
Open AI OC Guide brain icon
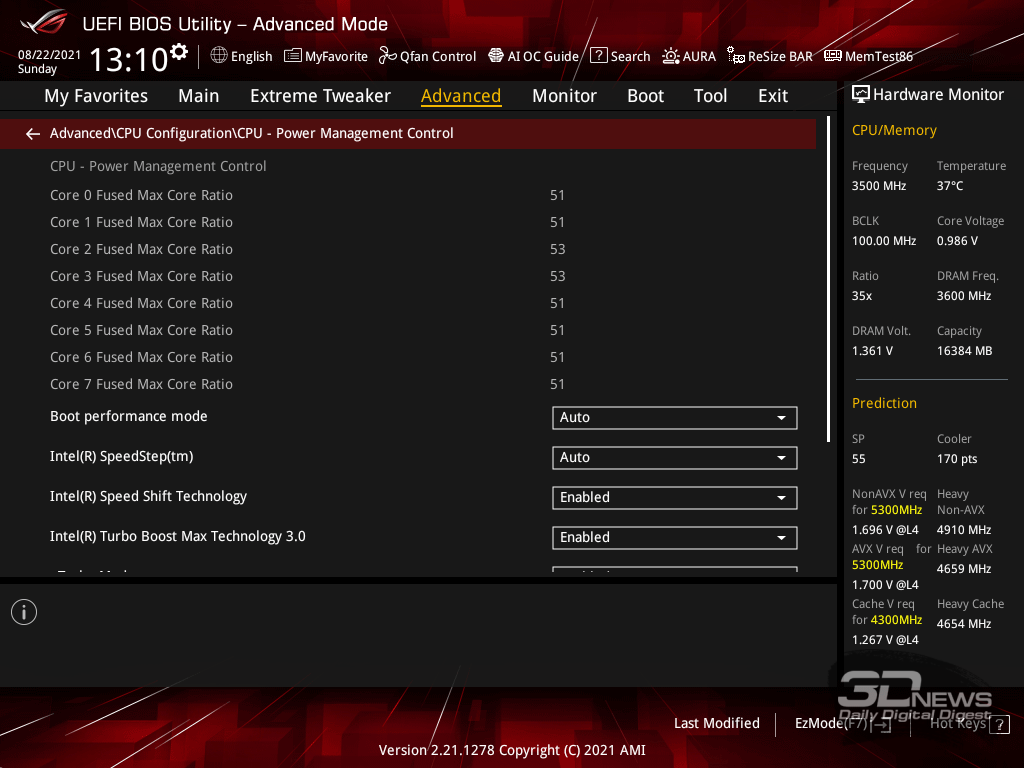496,56
